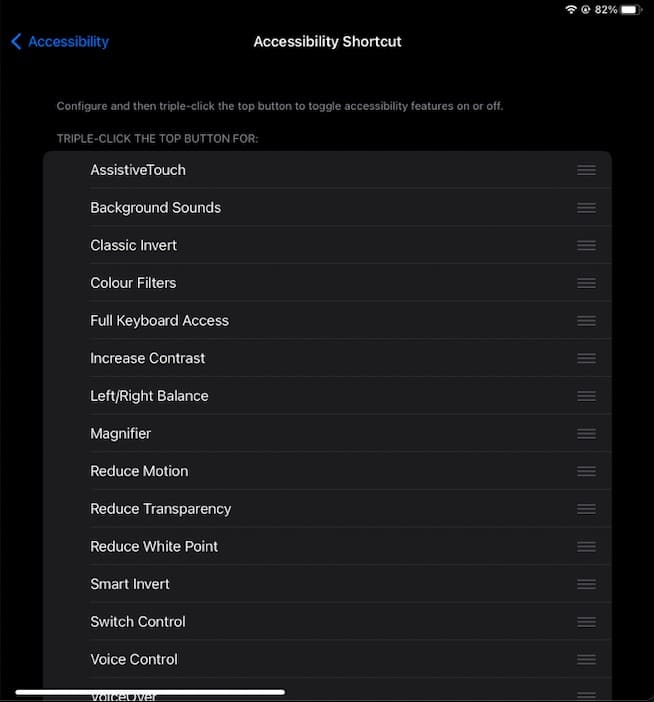Enable Full Keyboard Access shortcut
654x702 pixels.
click(159, 321)
